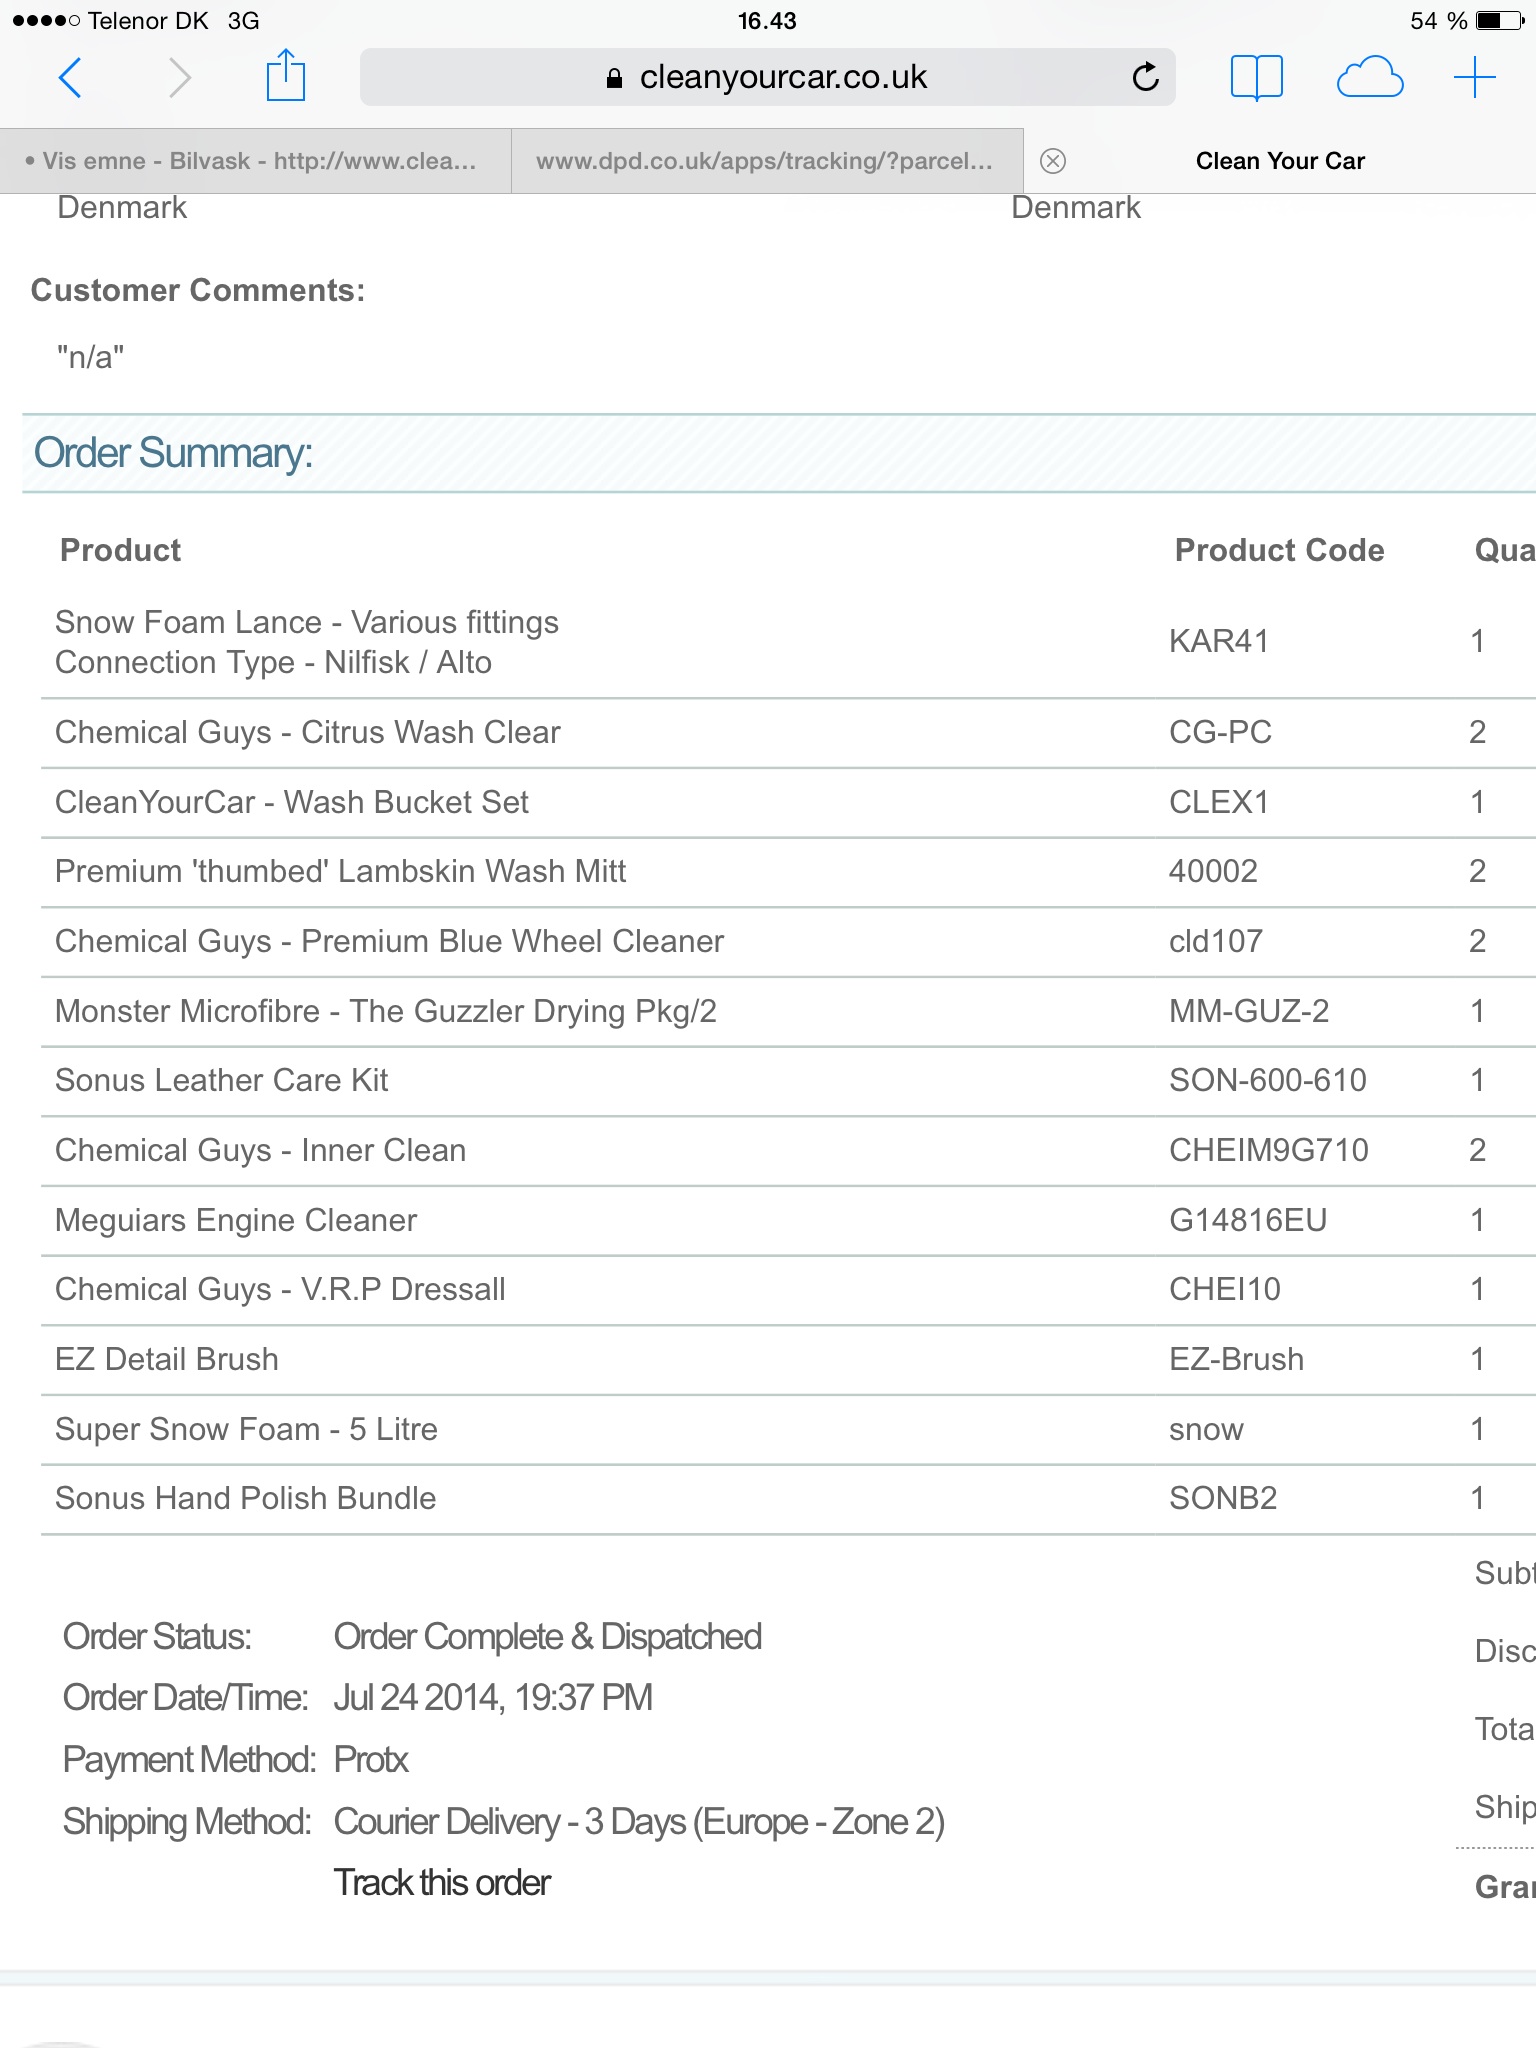Close the Clean Your Car tab
The image size is (1536, 2048).
(1053, 161)
